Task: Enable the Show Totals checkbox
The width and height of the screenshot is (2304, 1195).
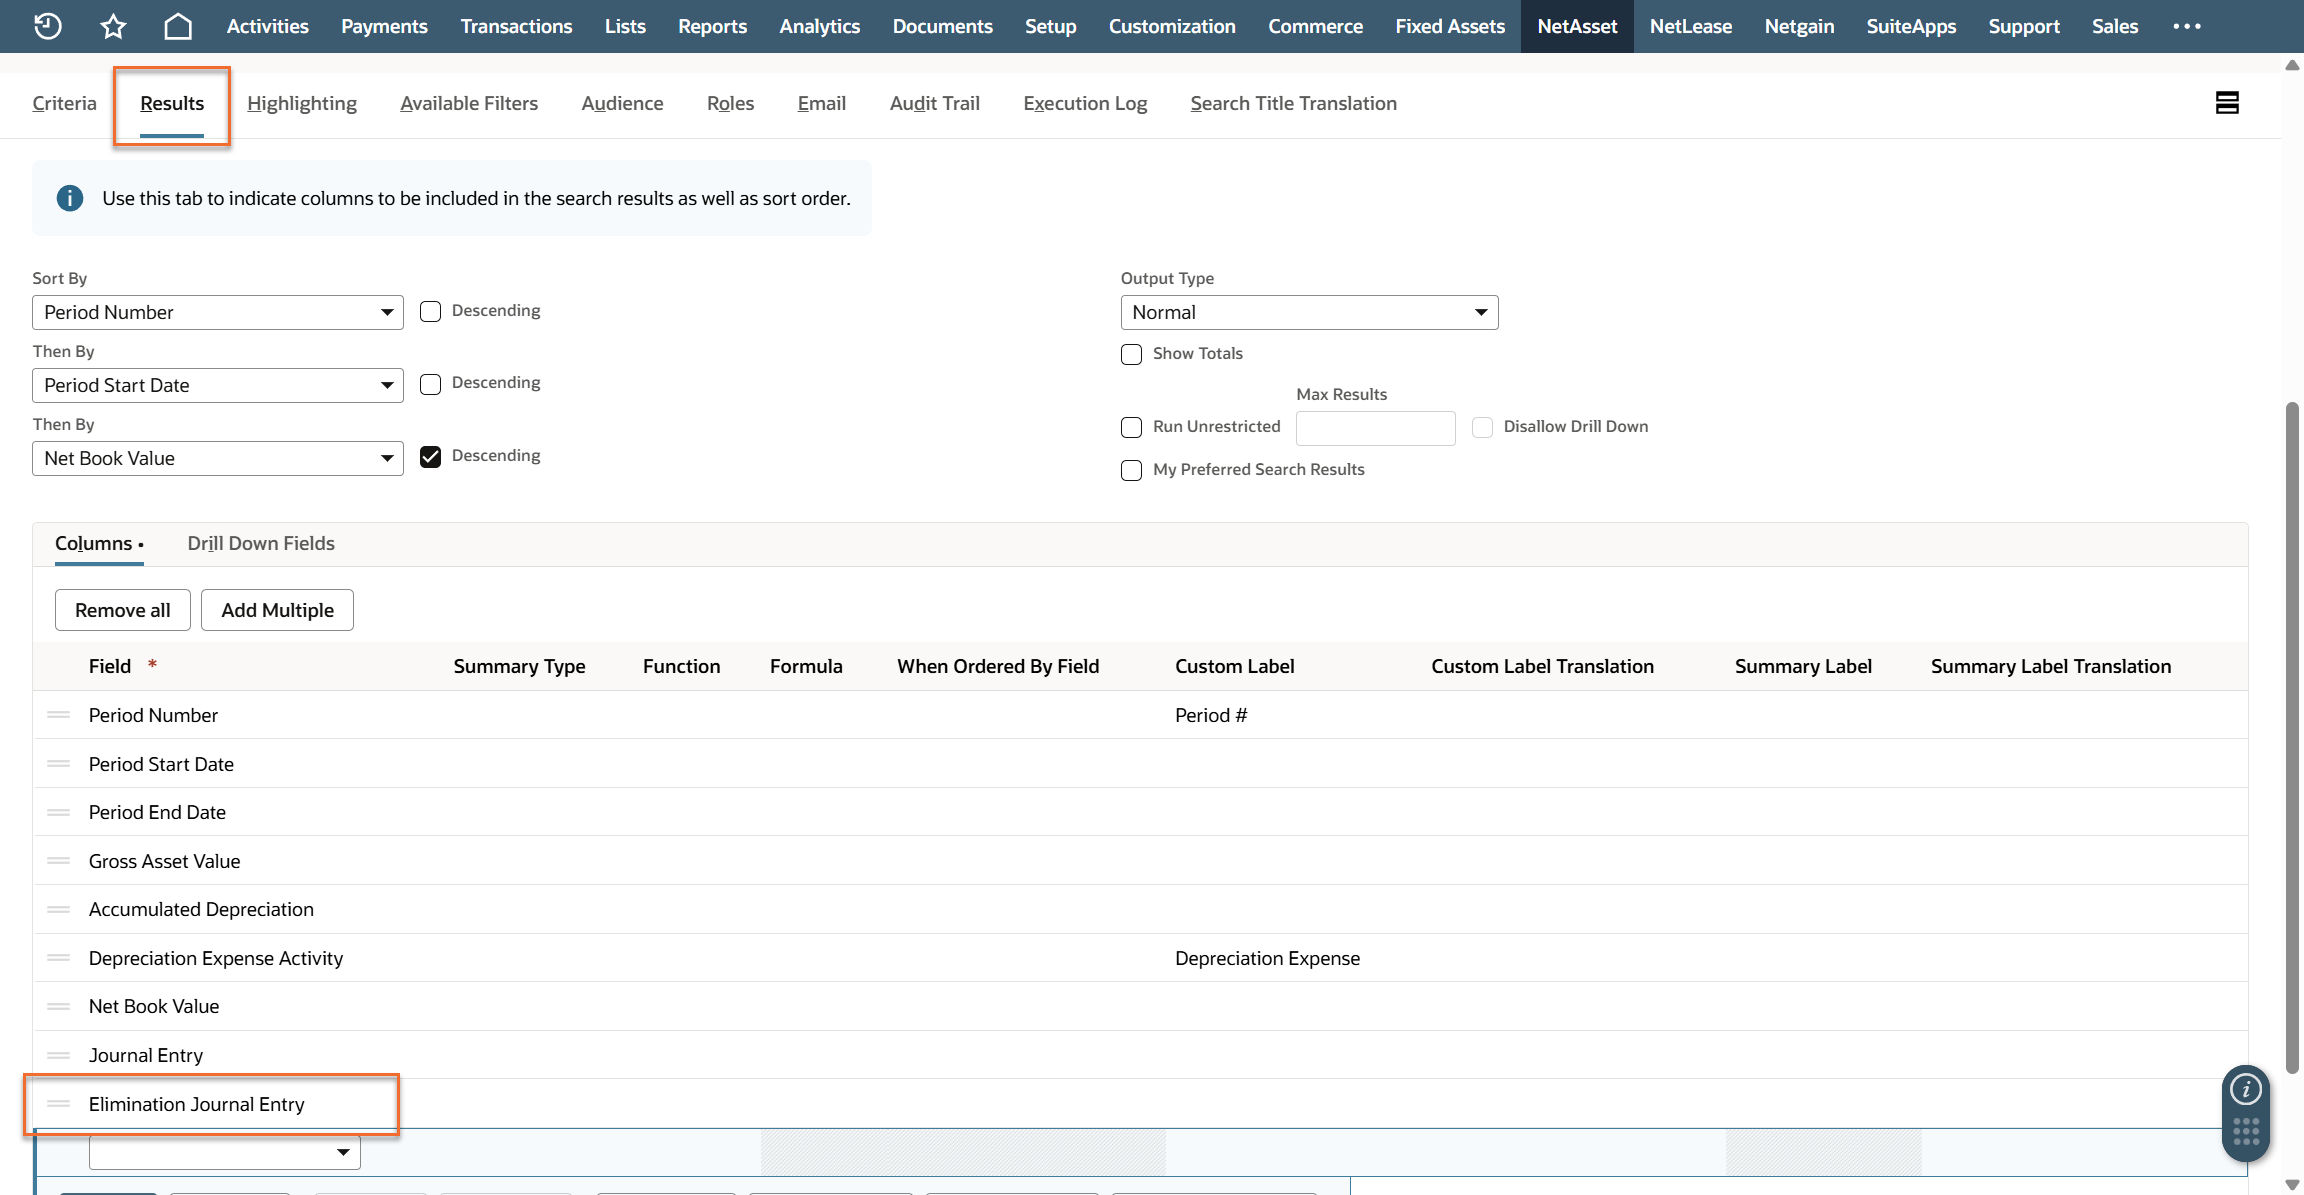Action: (x=1131, y=354)
